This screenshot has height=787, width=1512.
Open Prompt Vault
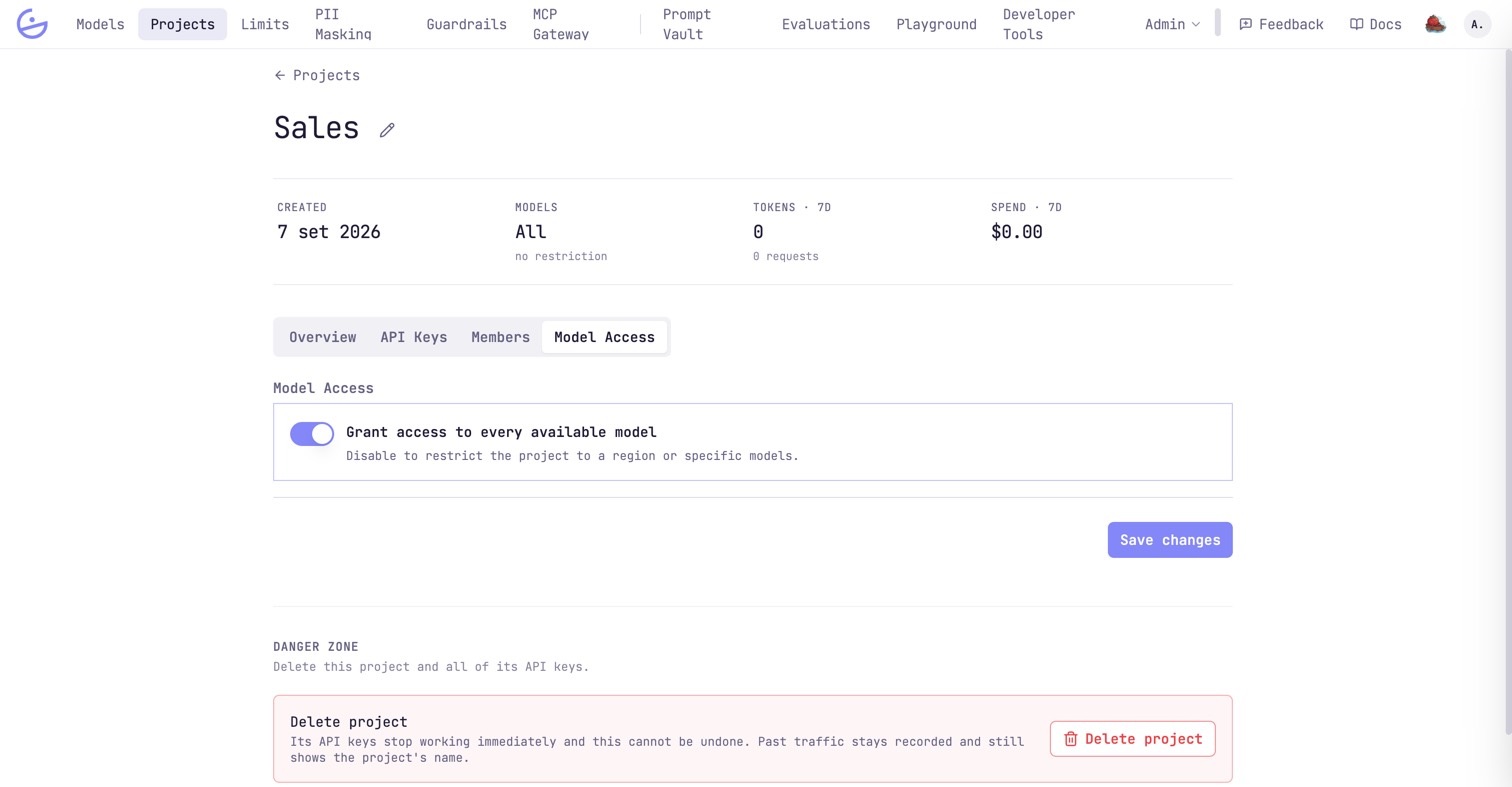[x=687, y=24]
